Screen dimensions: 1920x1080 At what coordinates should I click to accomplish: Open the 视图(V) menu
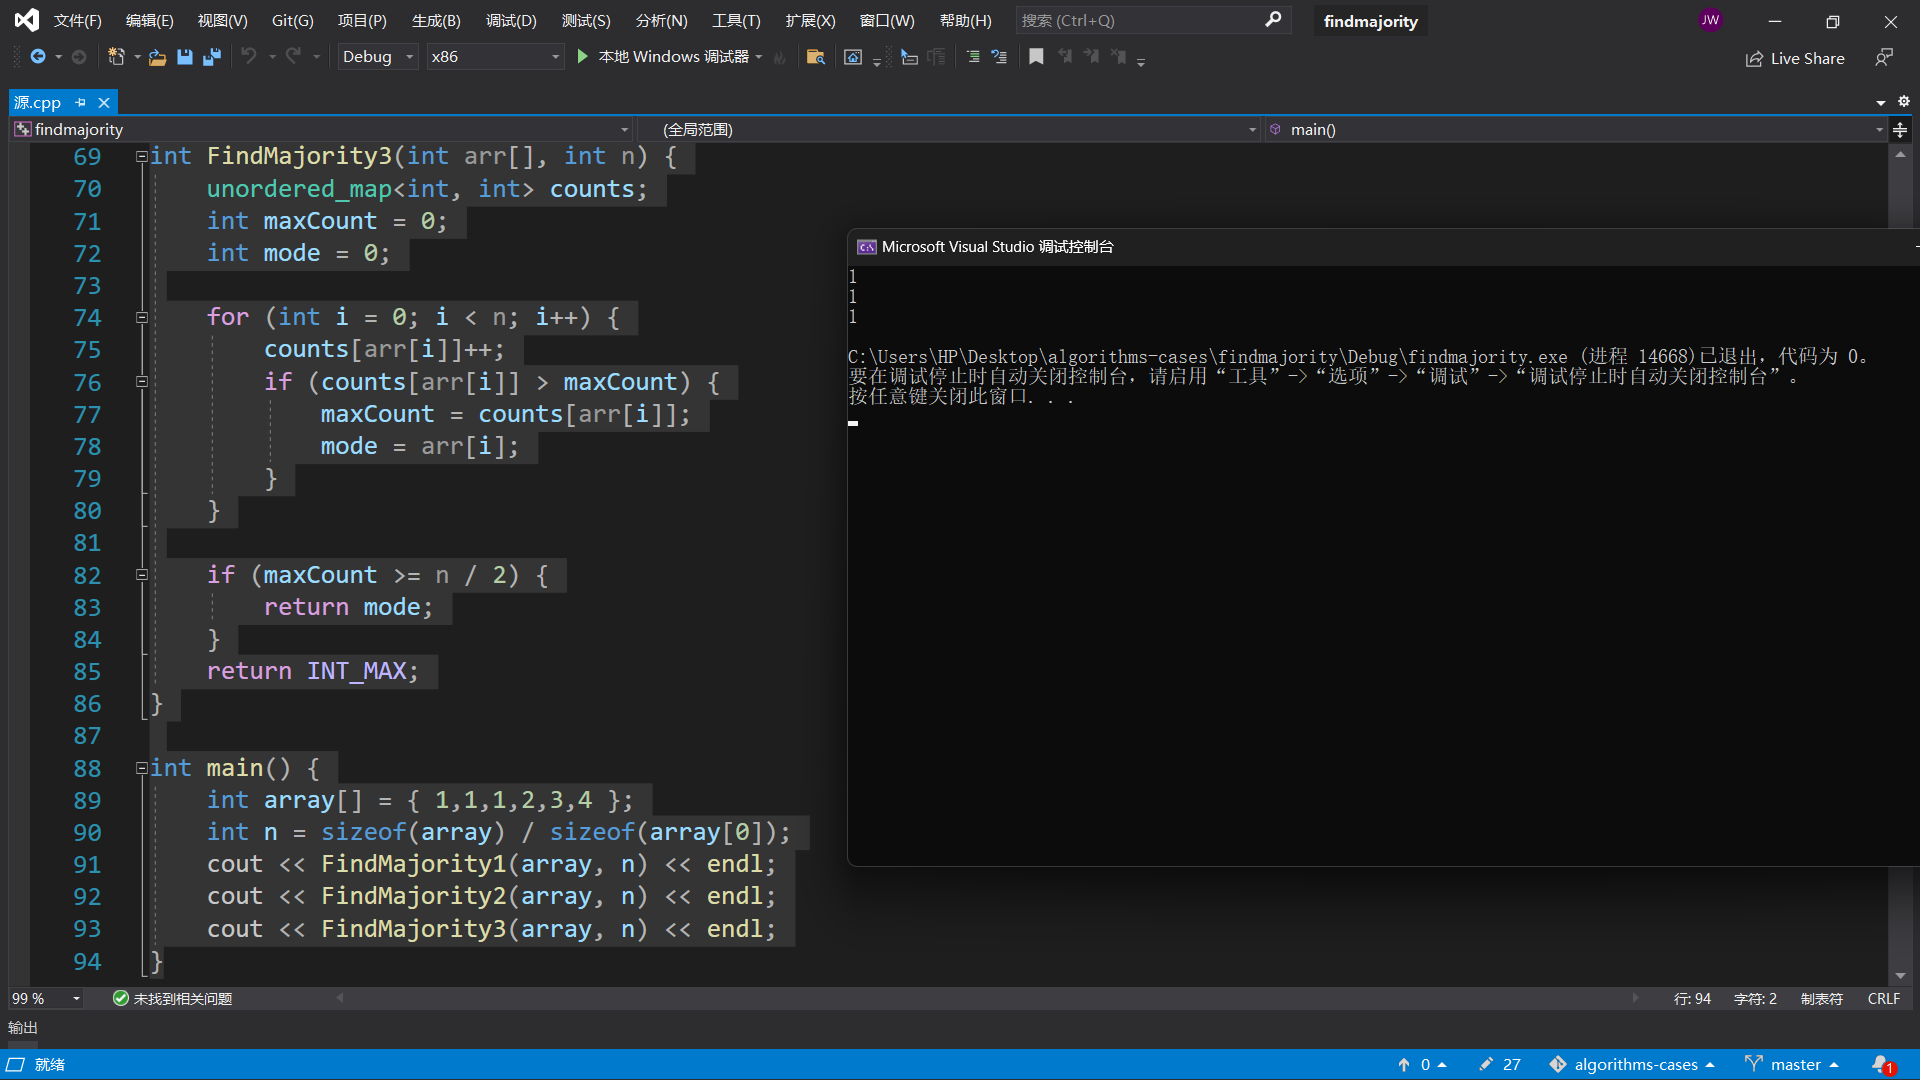[222, 20]
